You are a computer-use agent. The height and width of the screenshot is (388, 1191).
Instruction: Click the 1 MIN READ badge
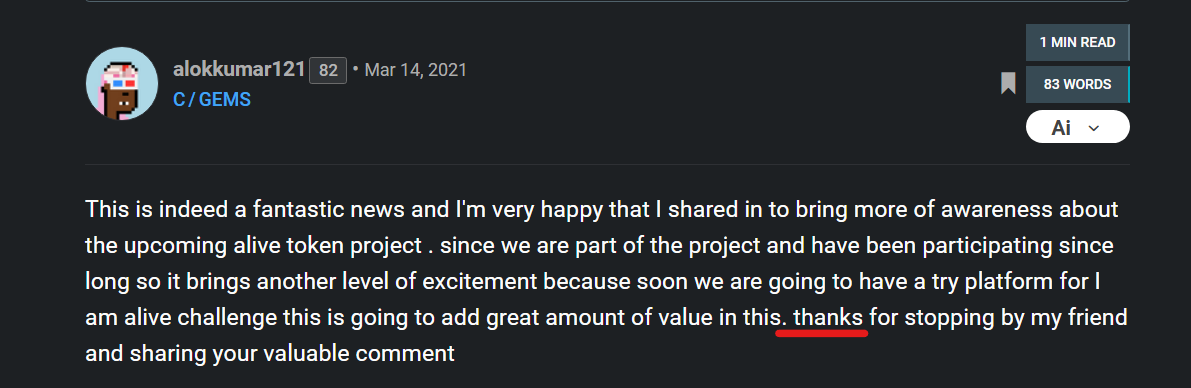[x=1077, y=43]
